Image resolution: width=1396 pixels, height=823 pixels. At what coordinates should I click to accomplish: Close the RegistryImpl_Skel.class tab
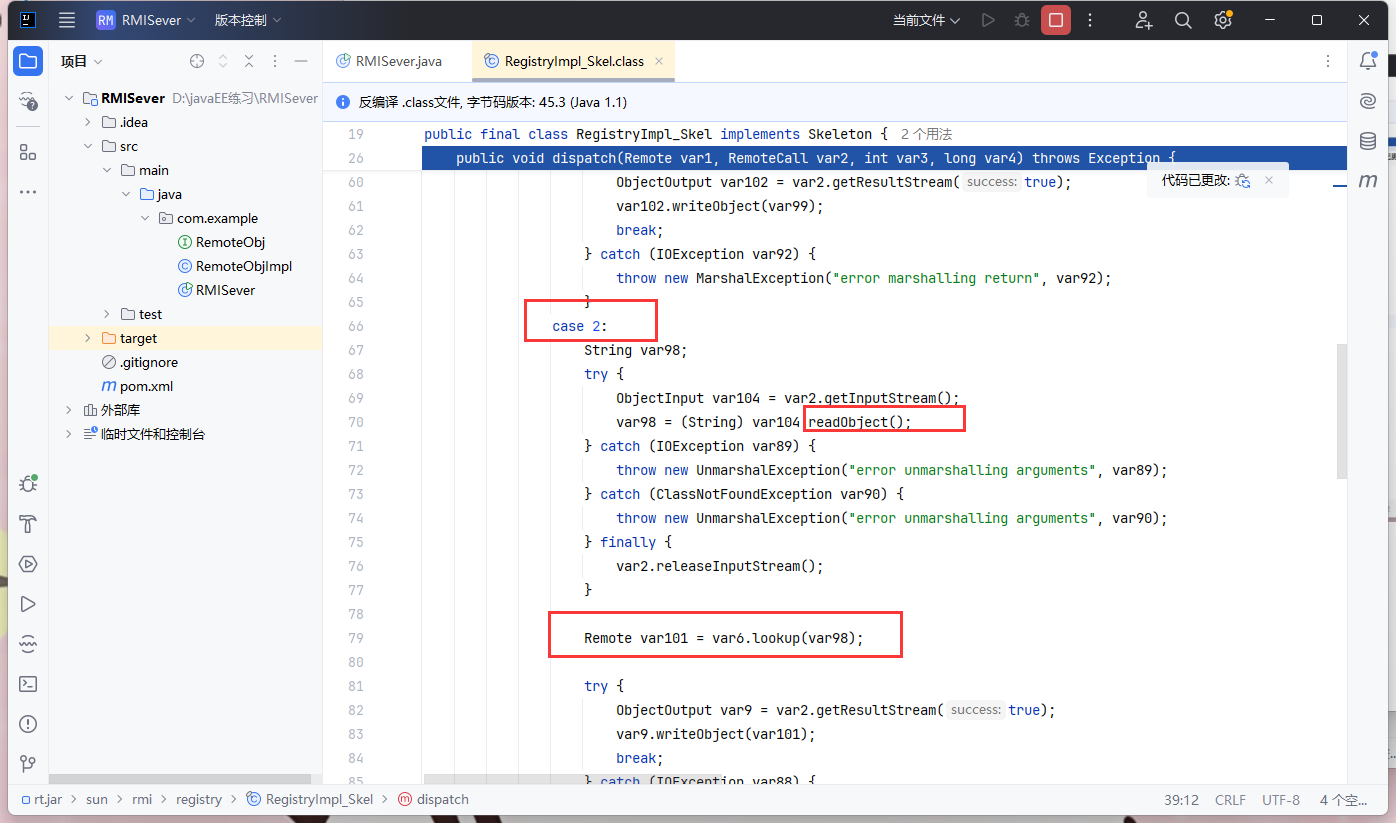659,61
